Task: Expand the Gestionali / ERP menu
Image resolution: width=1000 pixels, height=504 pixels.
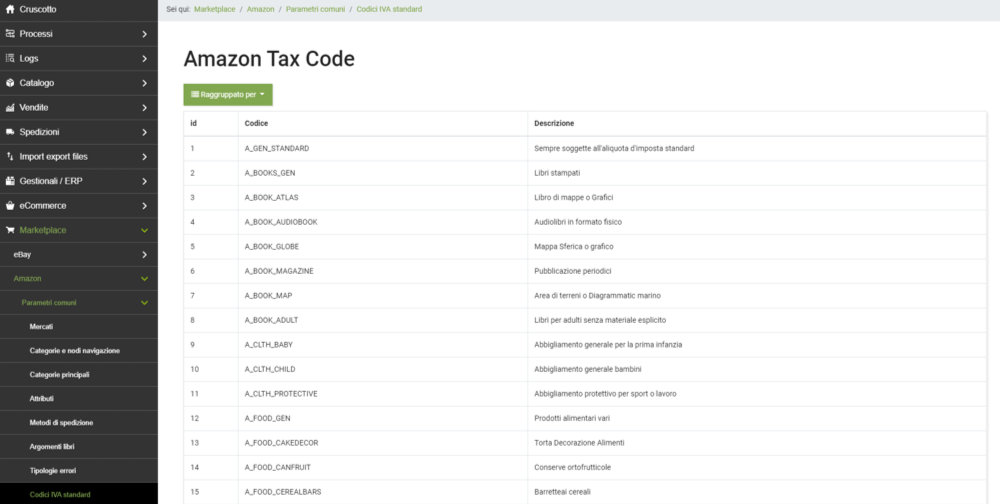Action: click(x=144, y=181)
